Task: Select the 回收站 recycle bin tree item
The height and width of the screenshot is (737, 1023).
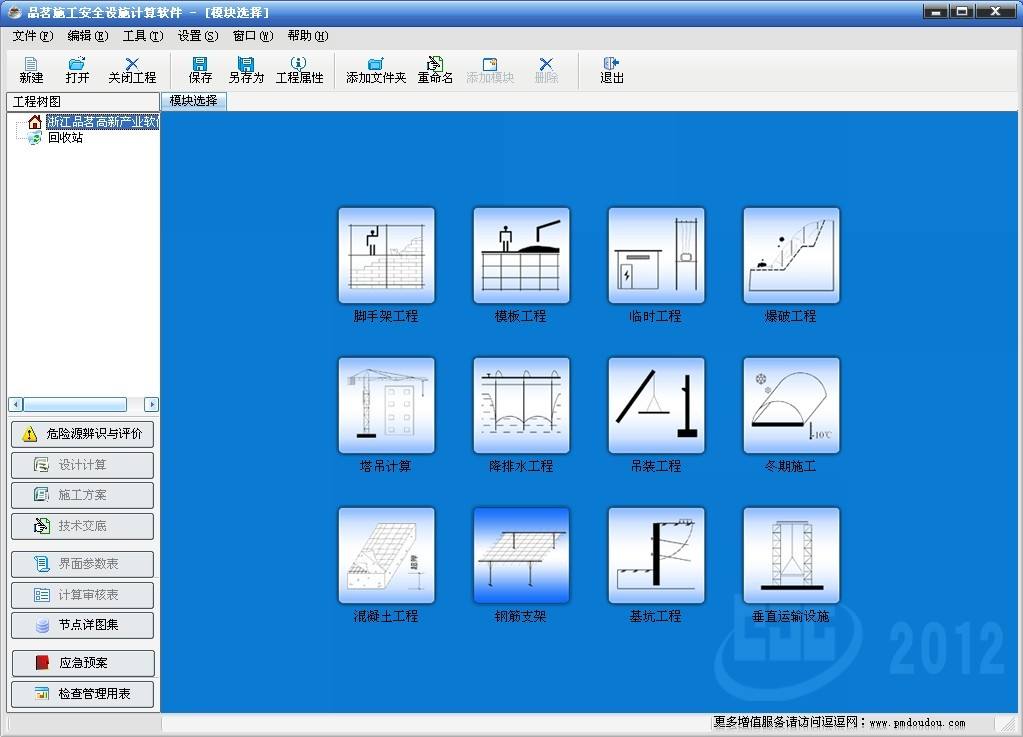Action: click(65, 138)
